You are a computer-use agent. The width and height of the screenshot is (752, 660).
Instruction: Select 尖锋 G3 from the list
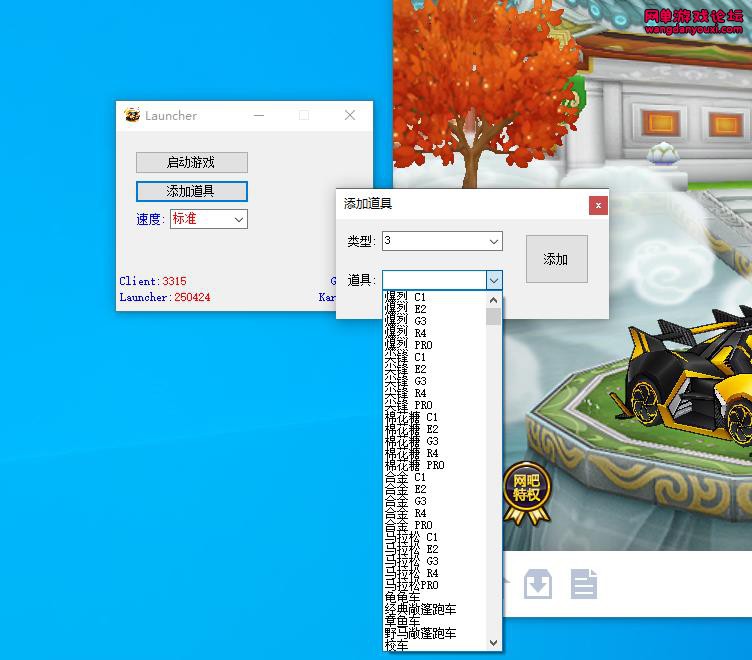[x=435, y=381]
